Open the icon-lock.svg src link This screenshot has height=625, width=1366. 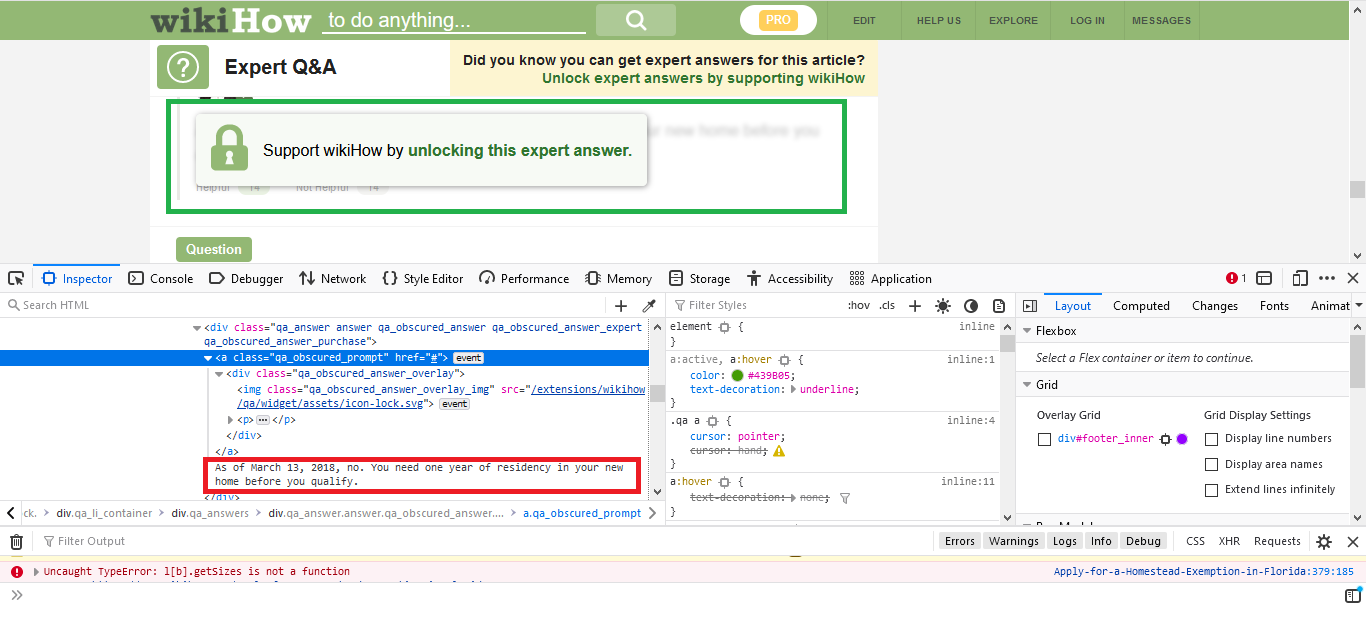tap(442, 397)
